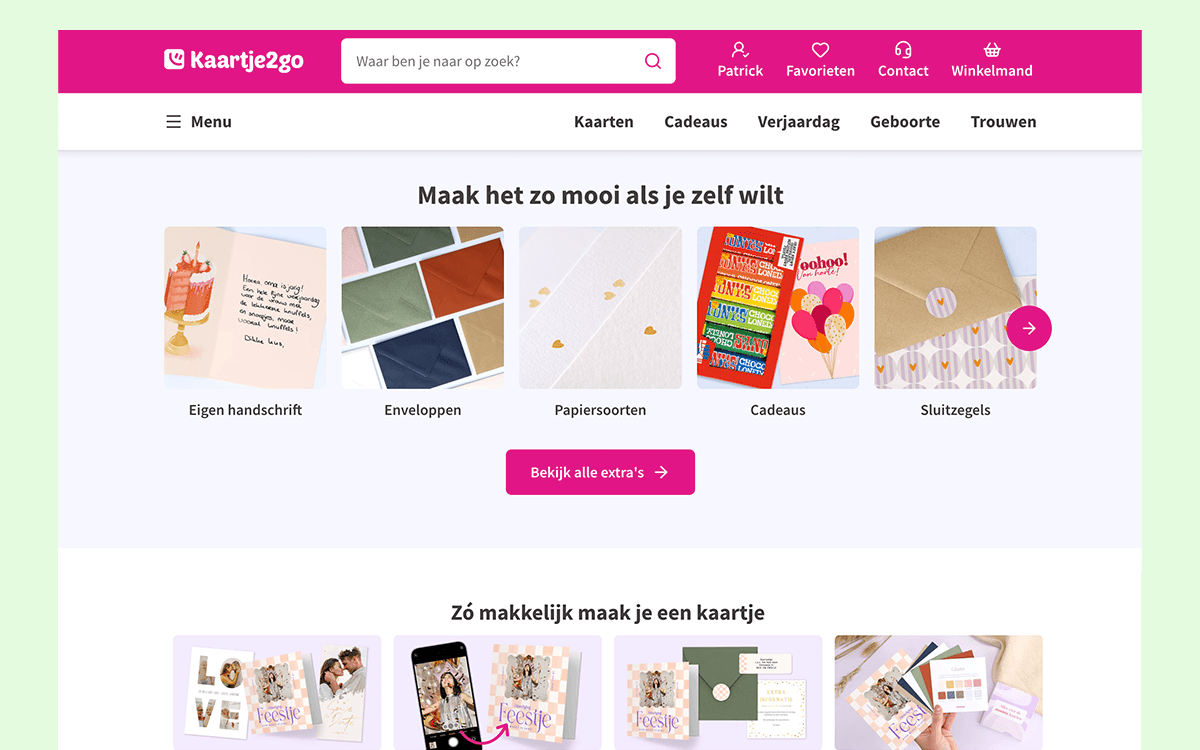Click the magnifier search icon

[x=653, y=61]
